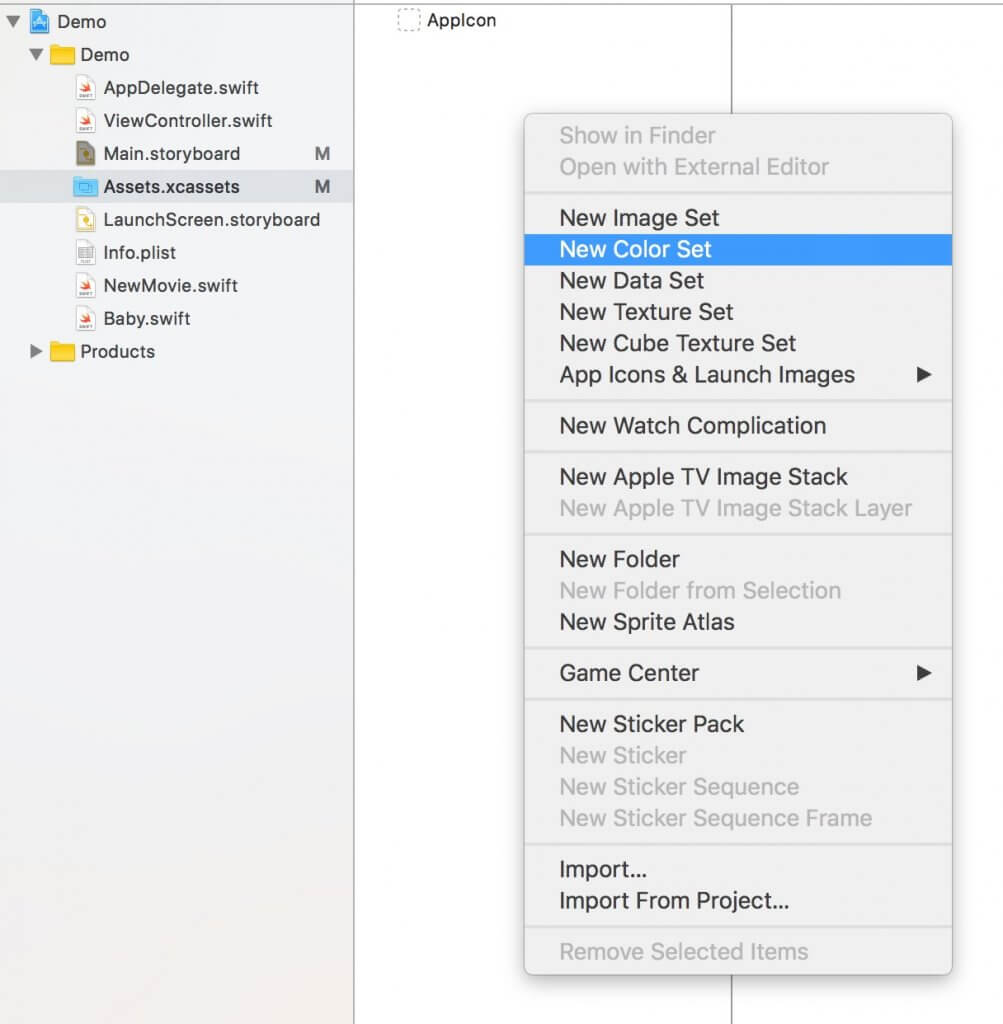
Task: Choose New Color Set in context menu
Action: (738, 249)
